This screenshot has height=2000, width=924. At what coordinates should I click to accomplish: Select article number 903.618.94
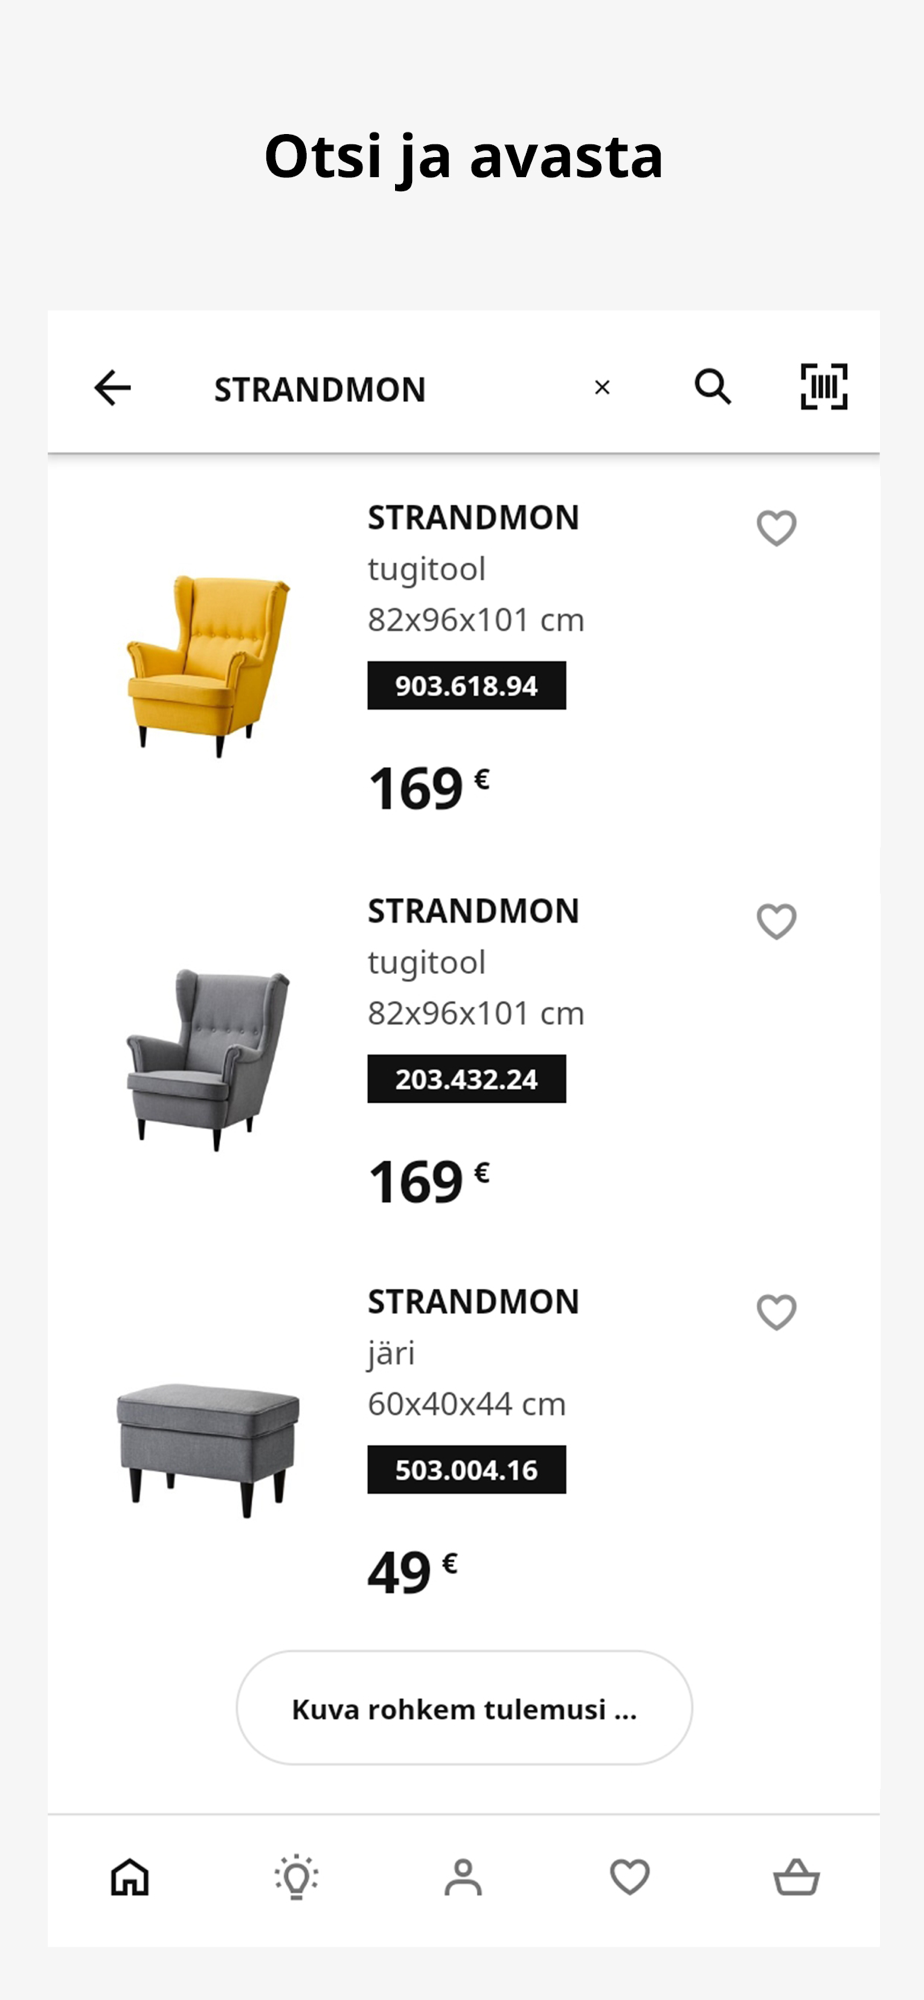coord(466,686)
